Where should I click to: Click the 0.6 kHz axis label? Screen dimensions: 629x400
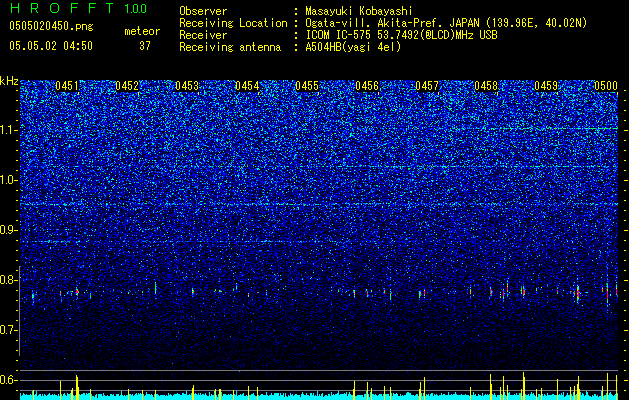point(9,380)
